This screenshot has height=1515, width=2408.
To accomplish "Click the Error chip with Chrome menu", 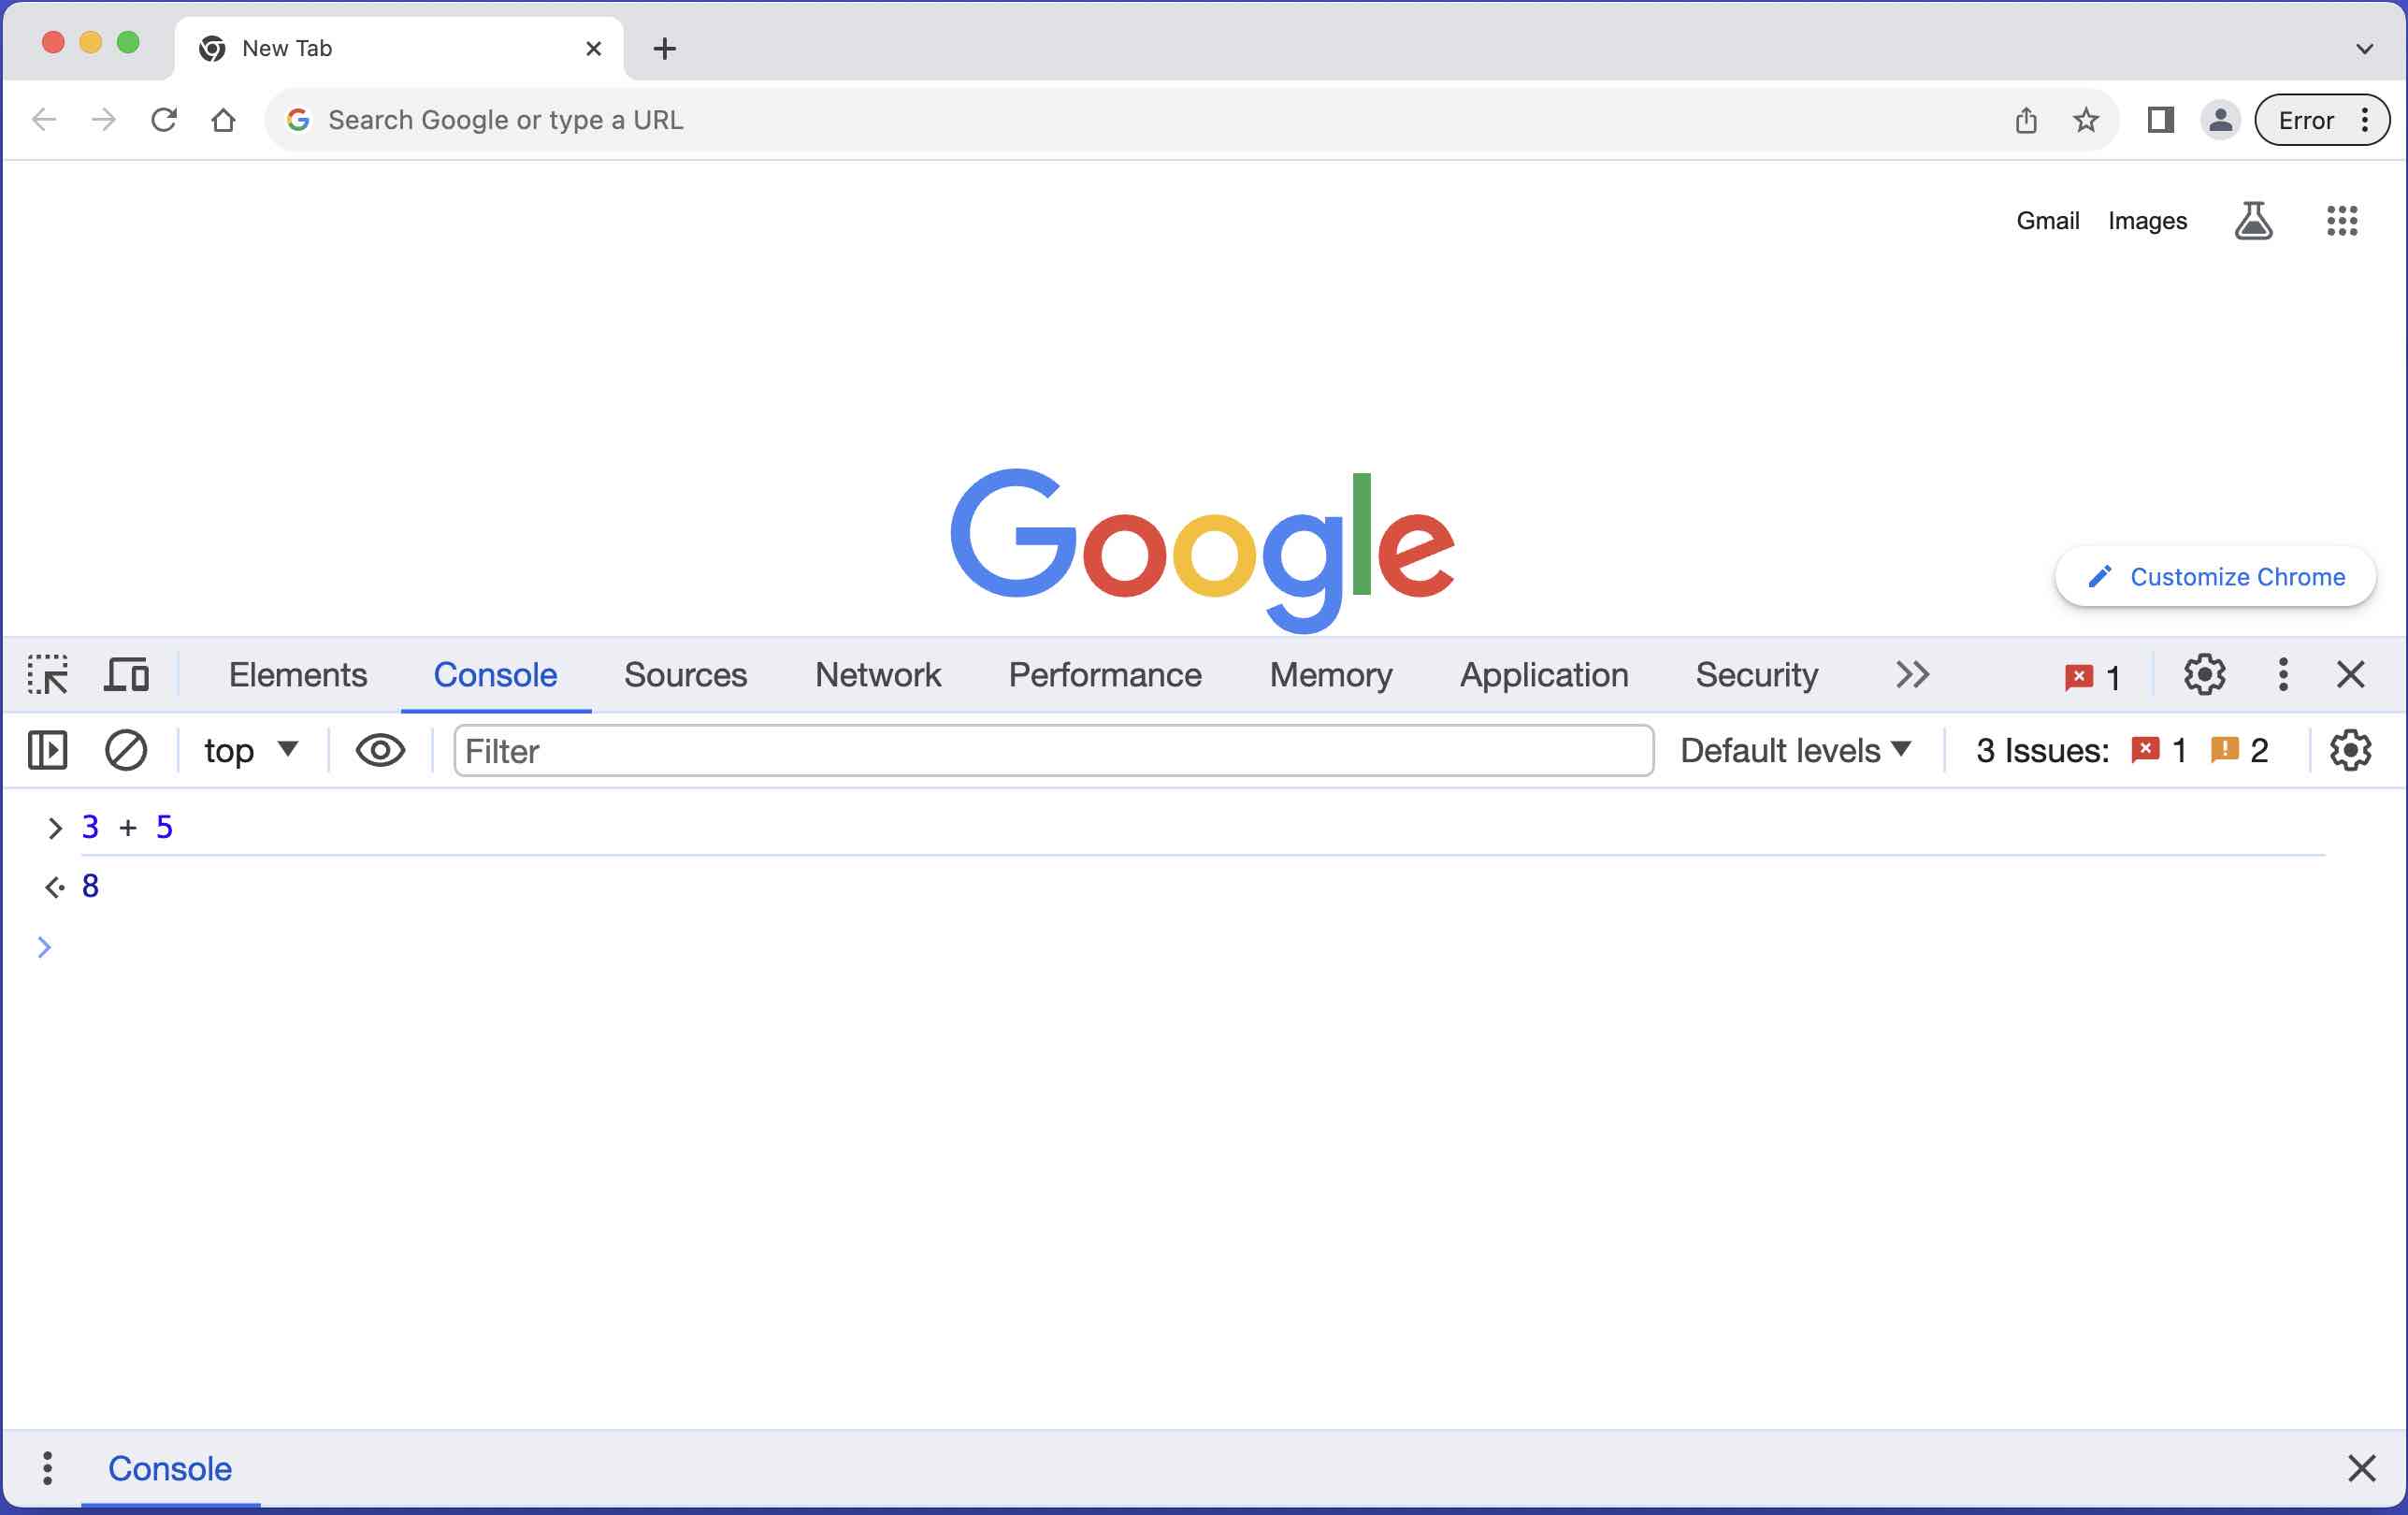I will [2322, 120].
